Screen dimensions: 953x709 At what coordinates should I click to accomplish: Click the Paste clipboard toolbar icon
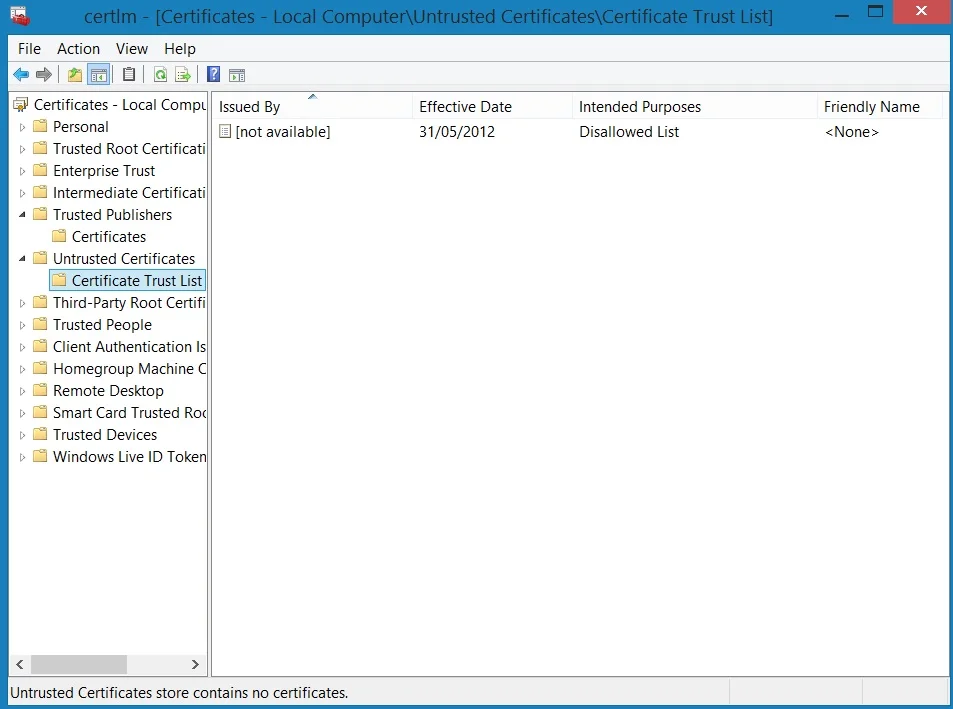pos(129,74)
